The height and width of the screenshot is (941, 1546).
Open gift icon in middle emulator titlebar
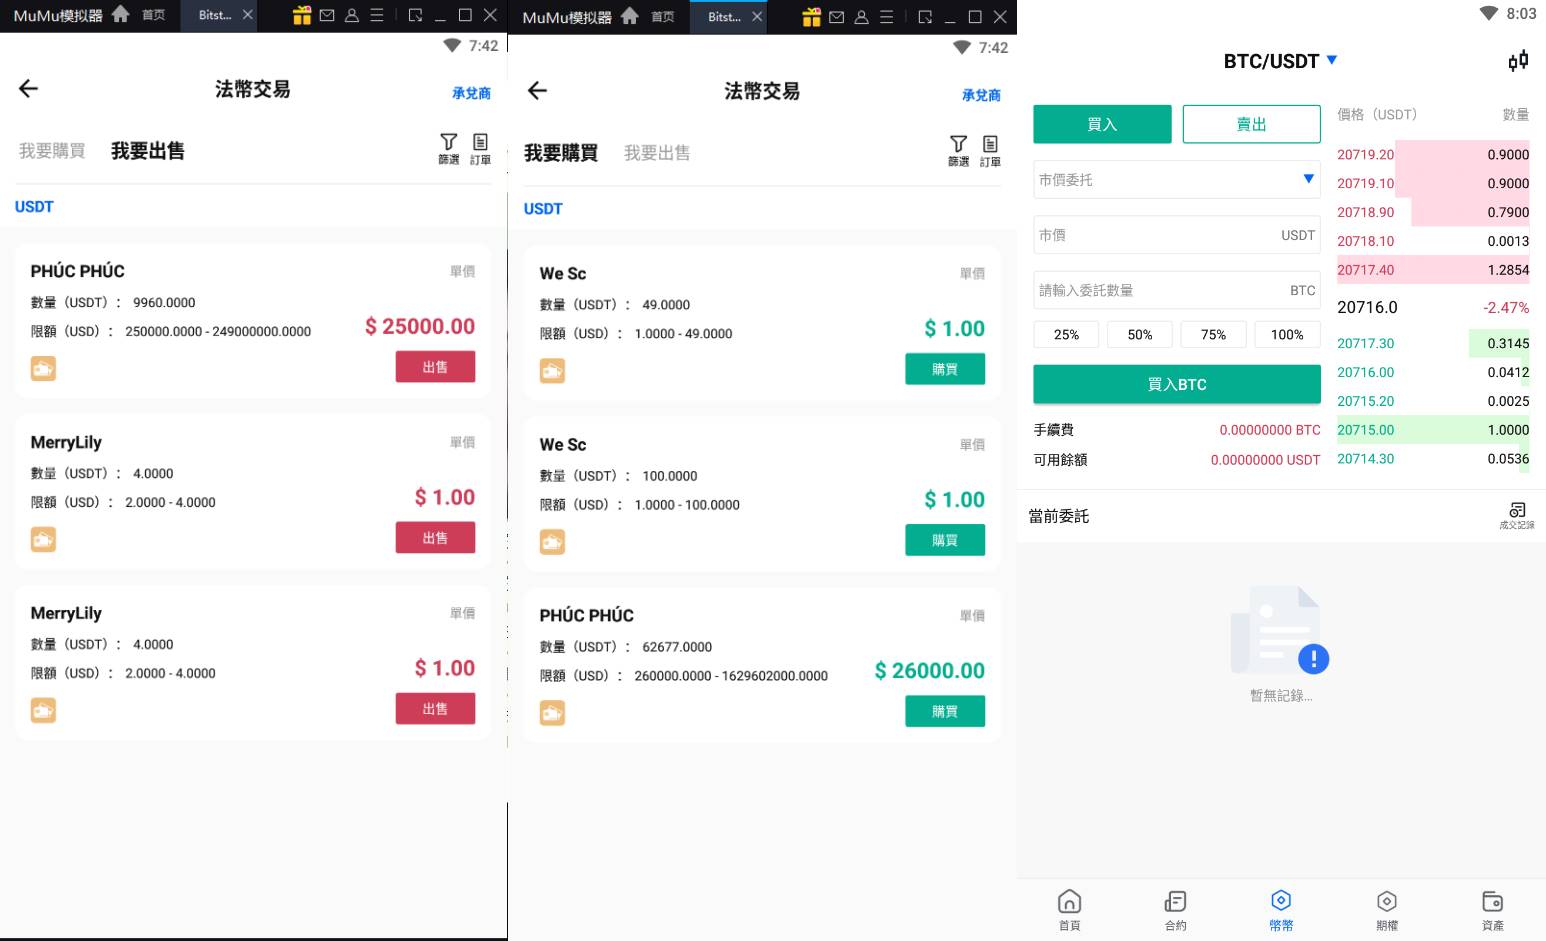pyautogui.click(x=811, y=17)
